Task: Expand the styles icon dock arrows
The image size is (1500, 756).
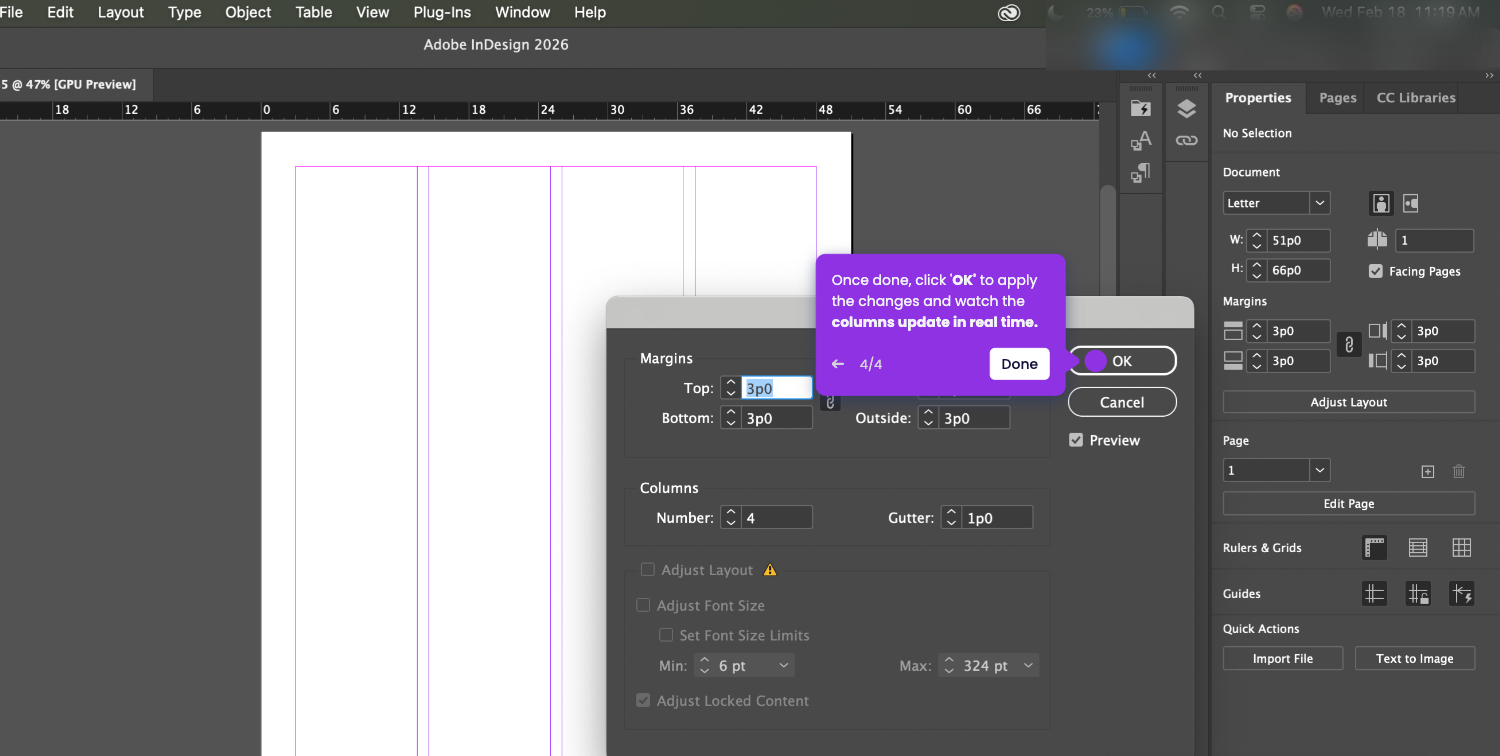Action: (x=1152, y=75)
